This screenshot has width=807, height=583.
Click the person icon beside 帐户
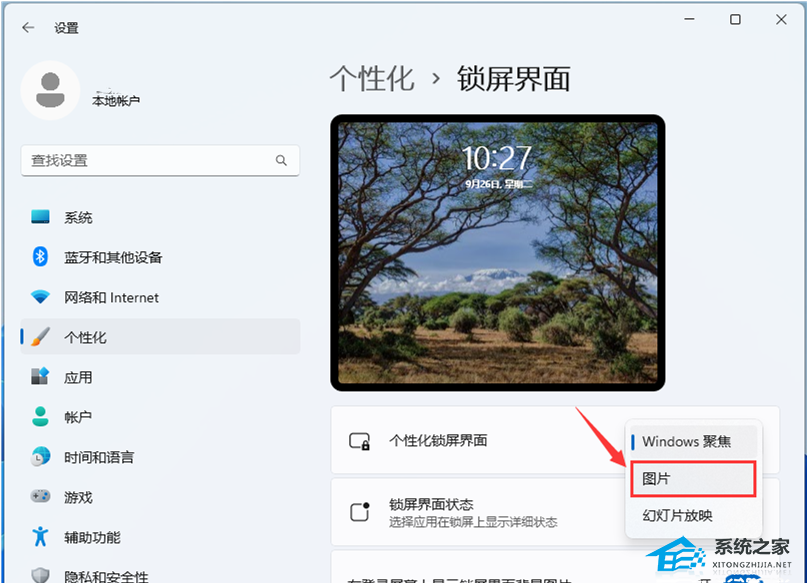40,416
